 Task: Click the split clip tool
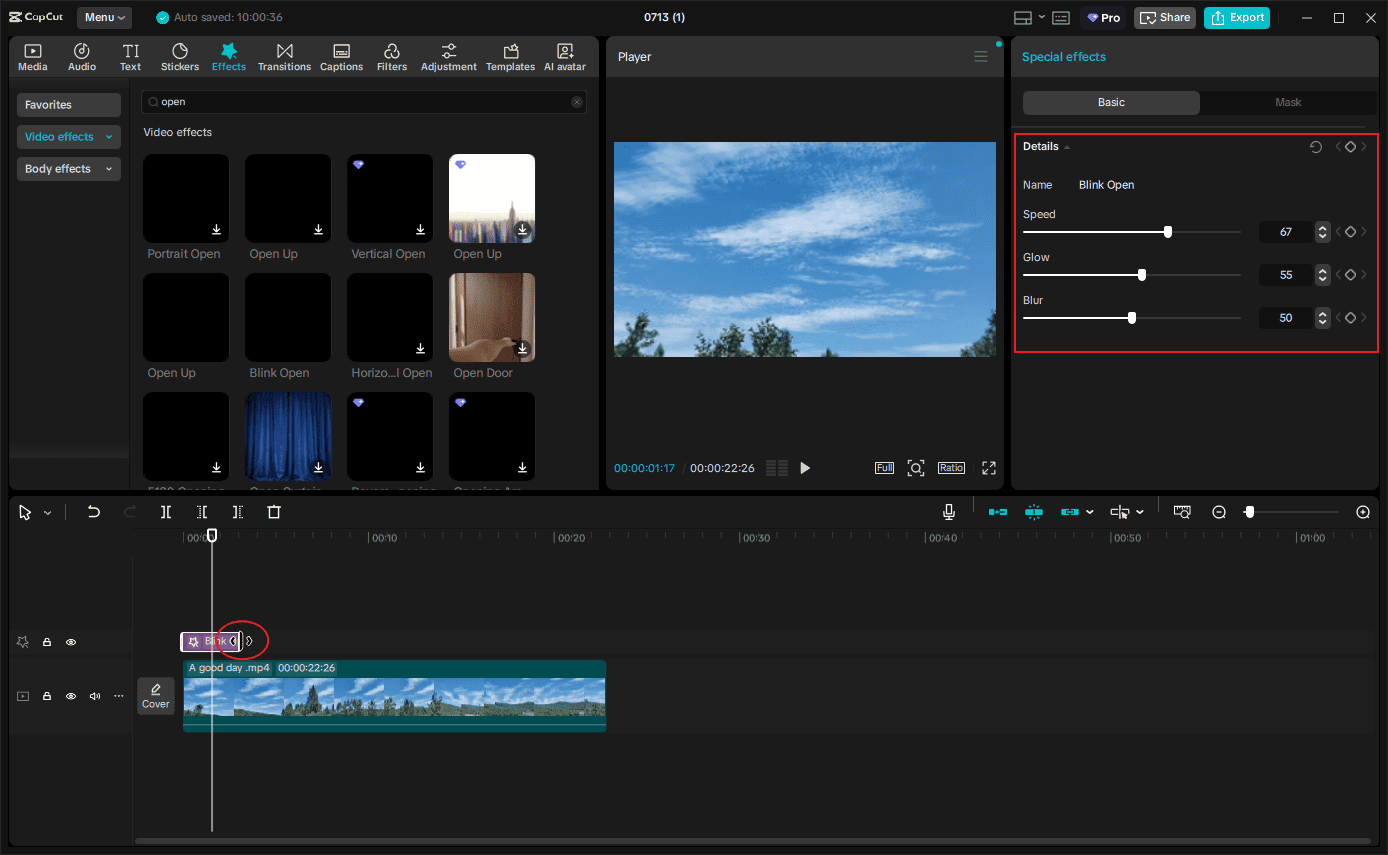[166, 512]
